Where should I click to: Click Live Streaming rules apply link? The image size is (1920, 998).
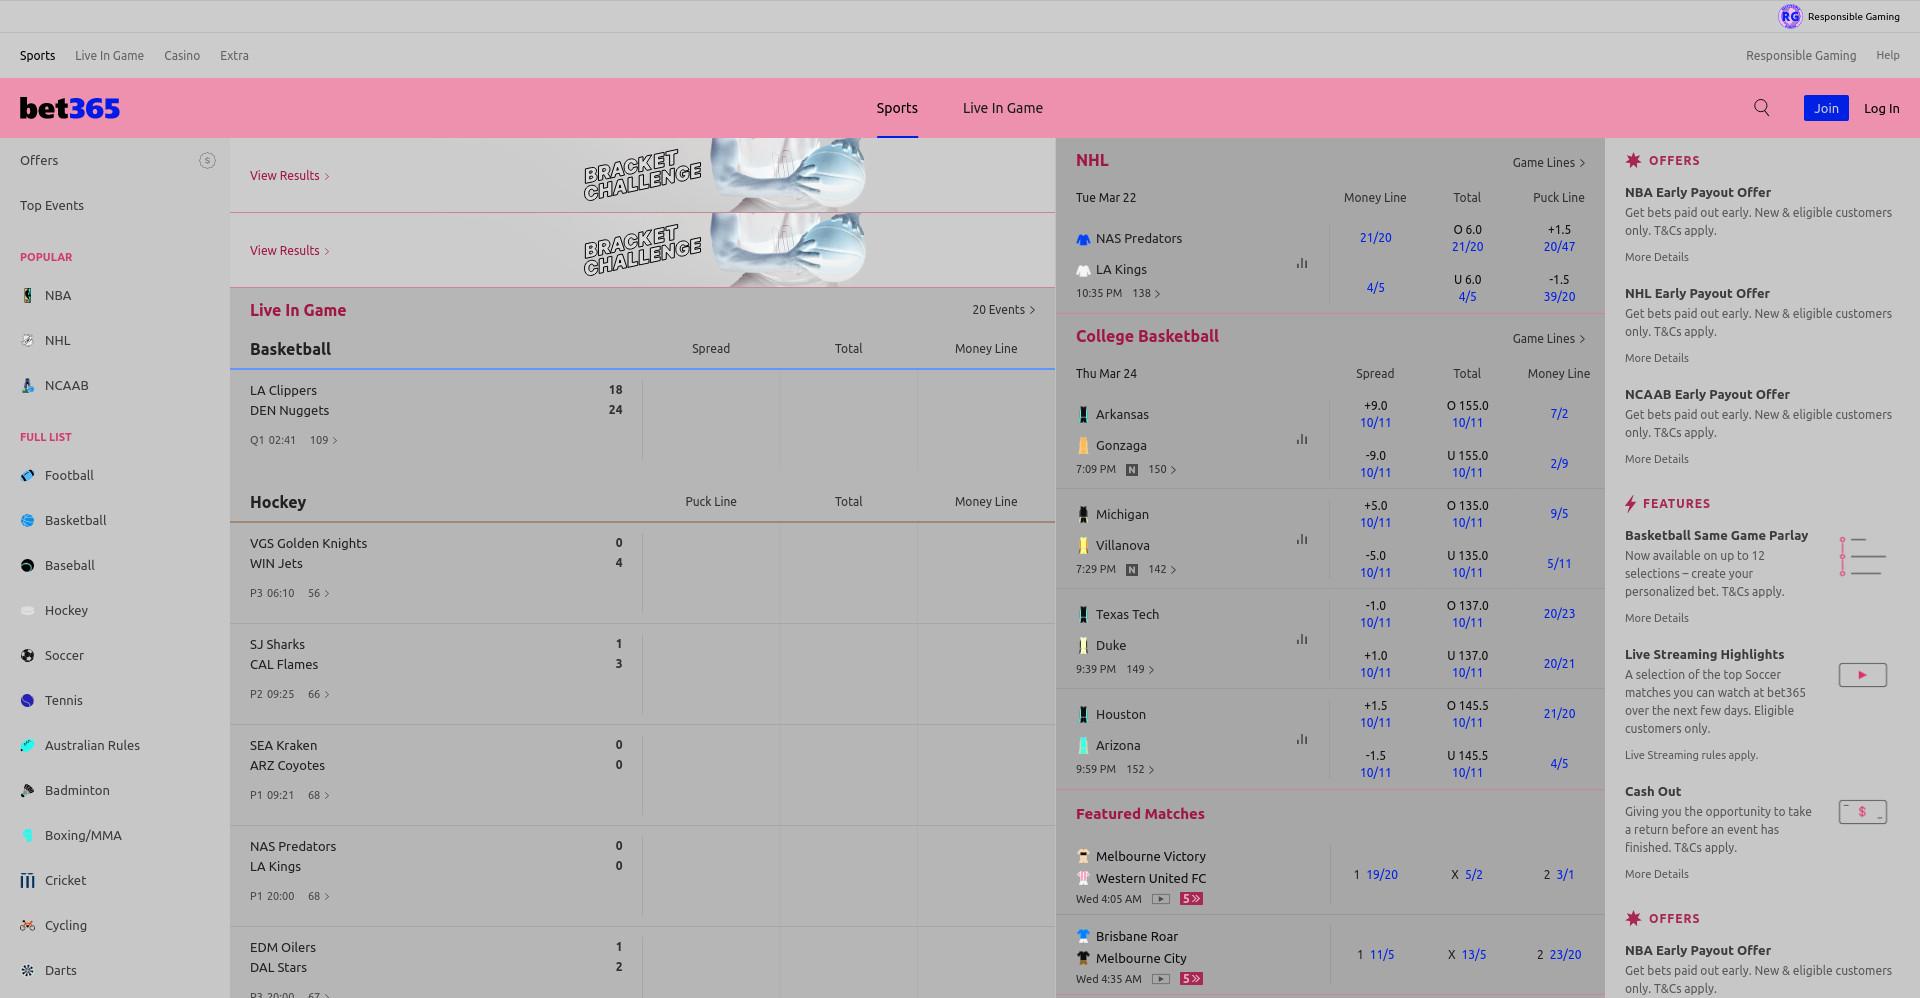[1691, 755]
